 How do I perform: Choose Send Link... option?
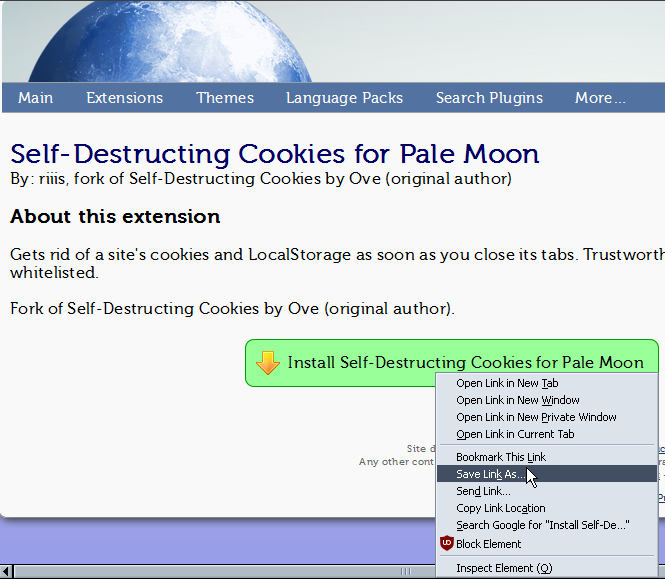click(547, 491)
